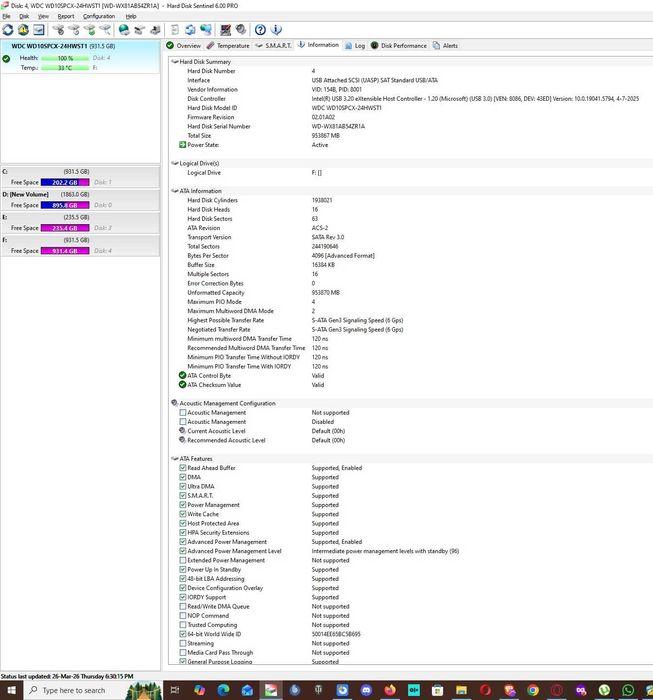
Task: Open Google Chrome from the taskbar
Action: click(532, 690)
